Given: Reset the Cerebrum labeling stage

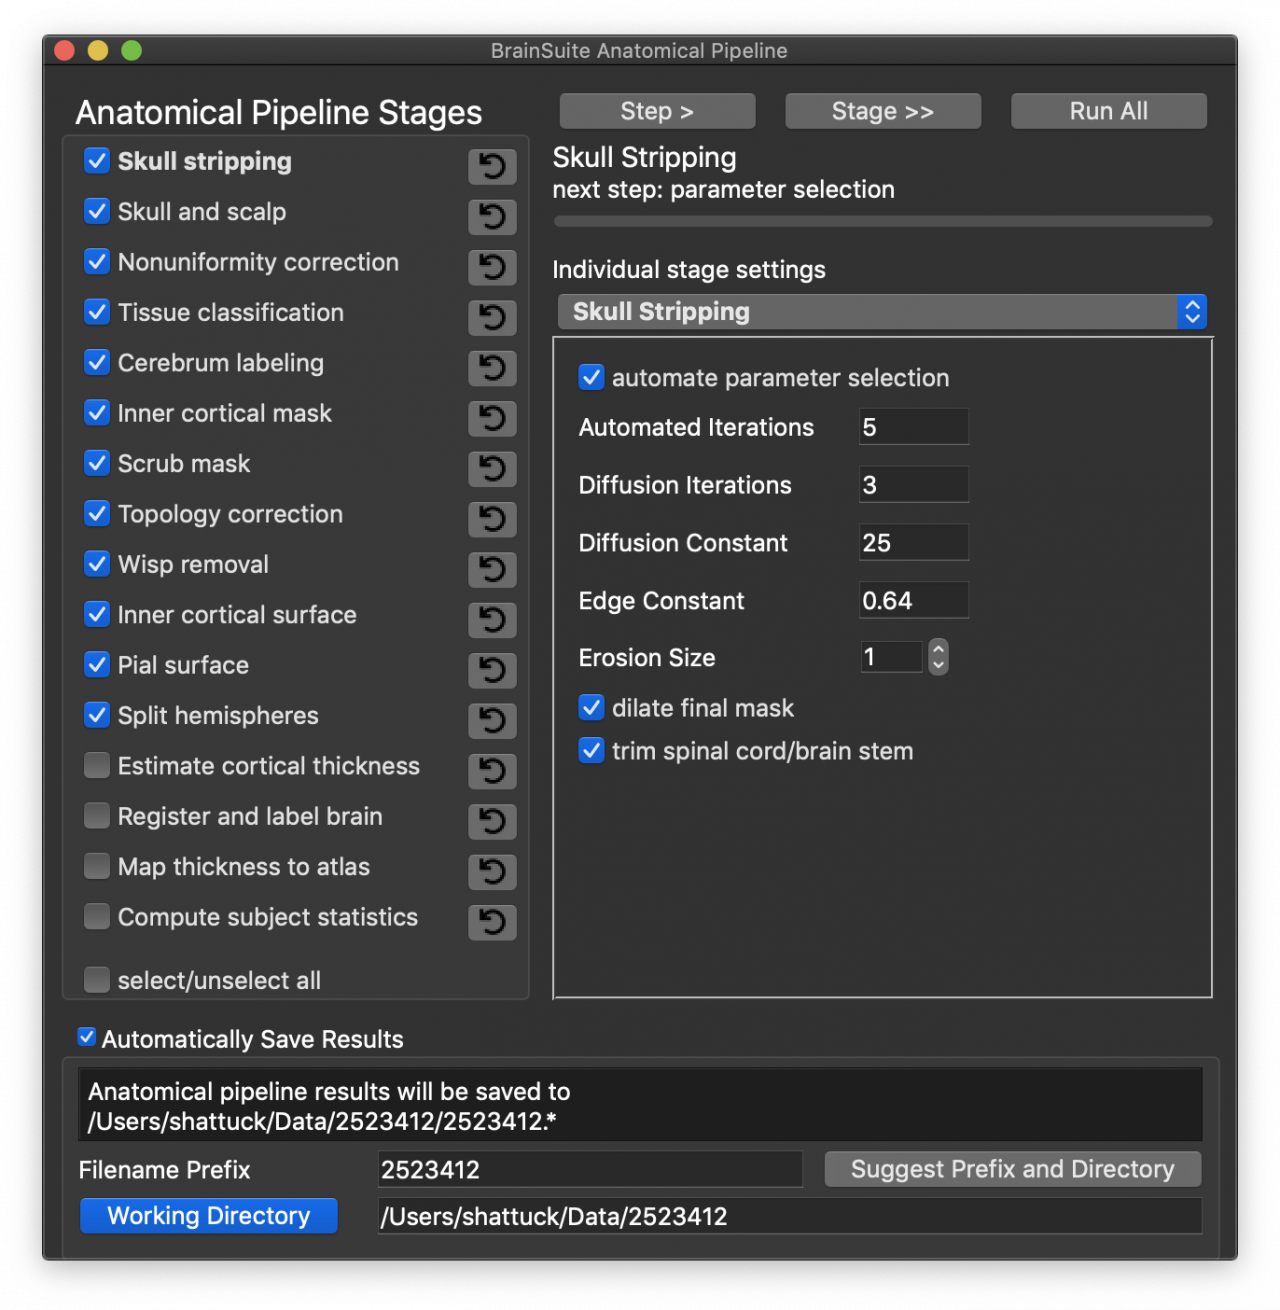Looking at the screenshot, I should pos(491,368).
